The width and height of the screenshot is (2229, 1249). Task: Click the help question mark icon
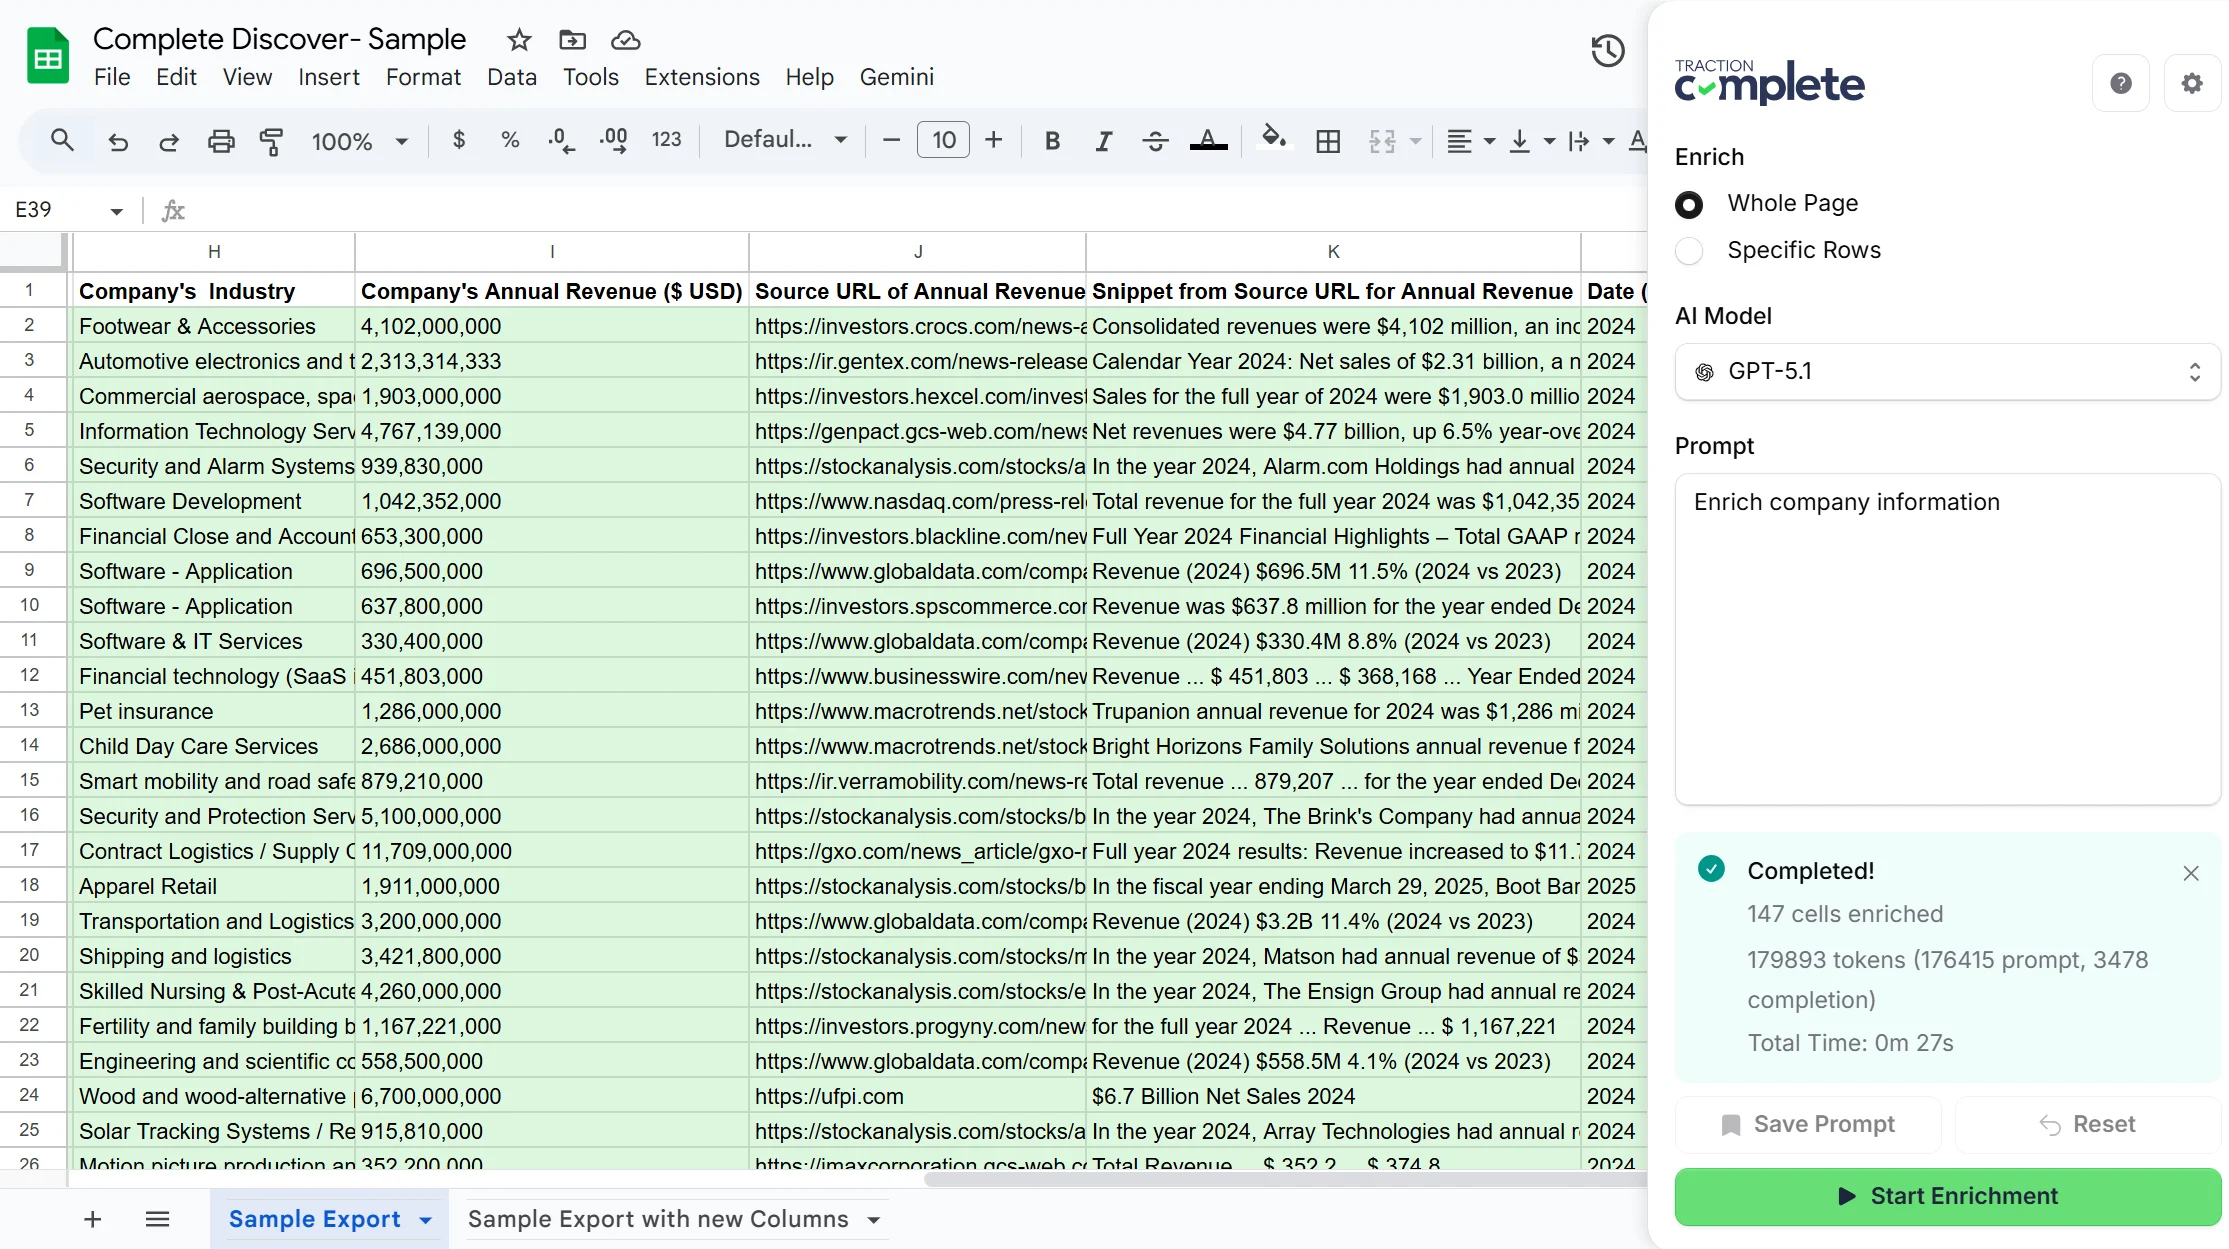point(2120,83)
